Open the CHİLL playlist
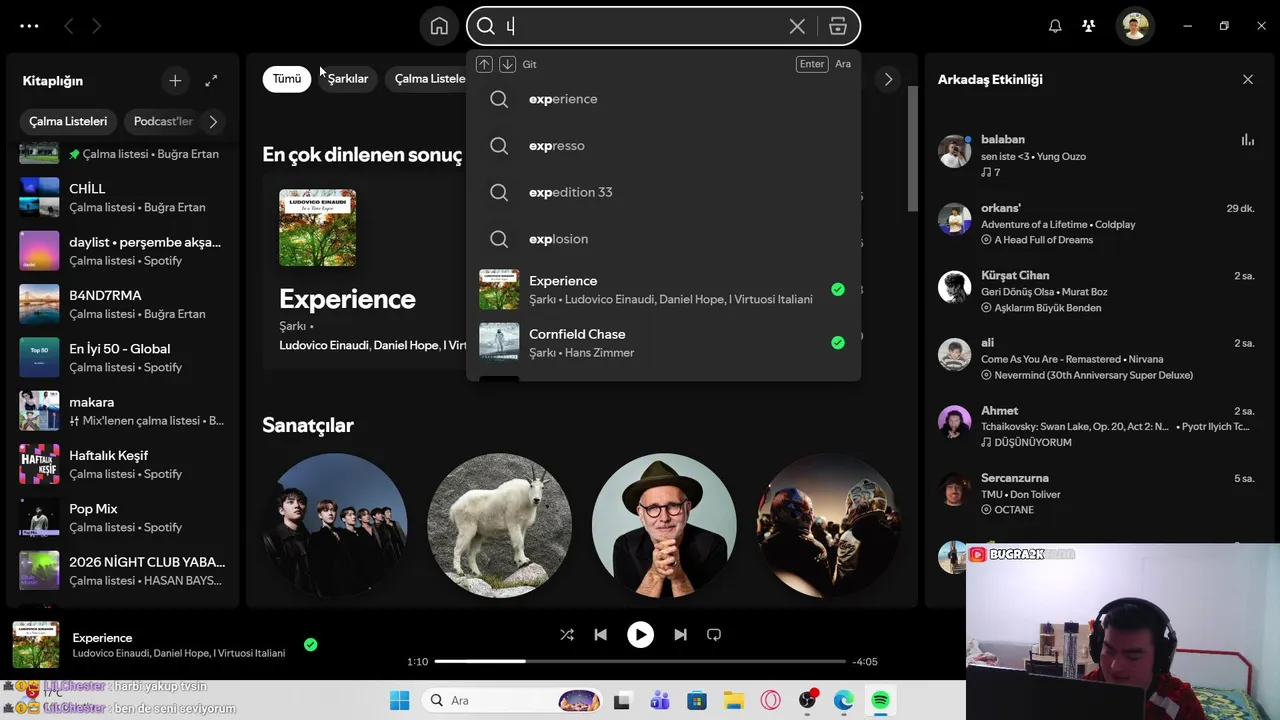 pyautogui.click(x=122, y=197)
